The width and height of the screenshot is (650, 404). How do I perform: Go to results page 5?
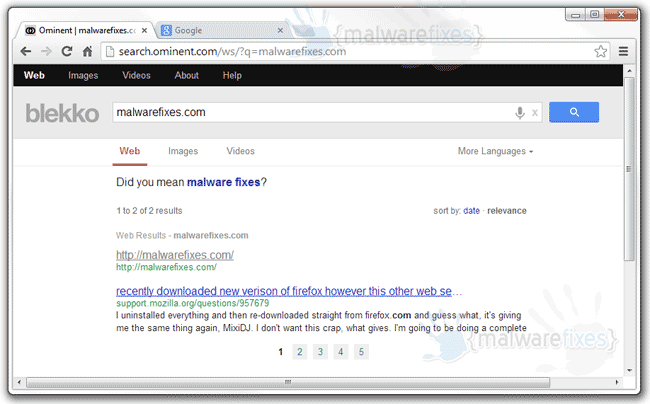tap(361, 352)
